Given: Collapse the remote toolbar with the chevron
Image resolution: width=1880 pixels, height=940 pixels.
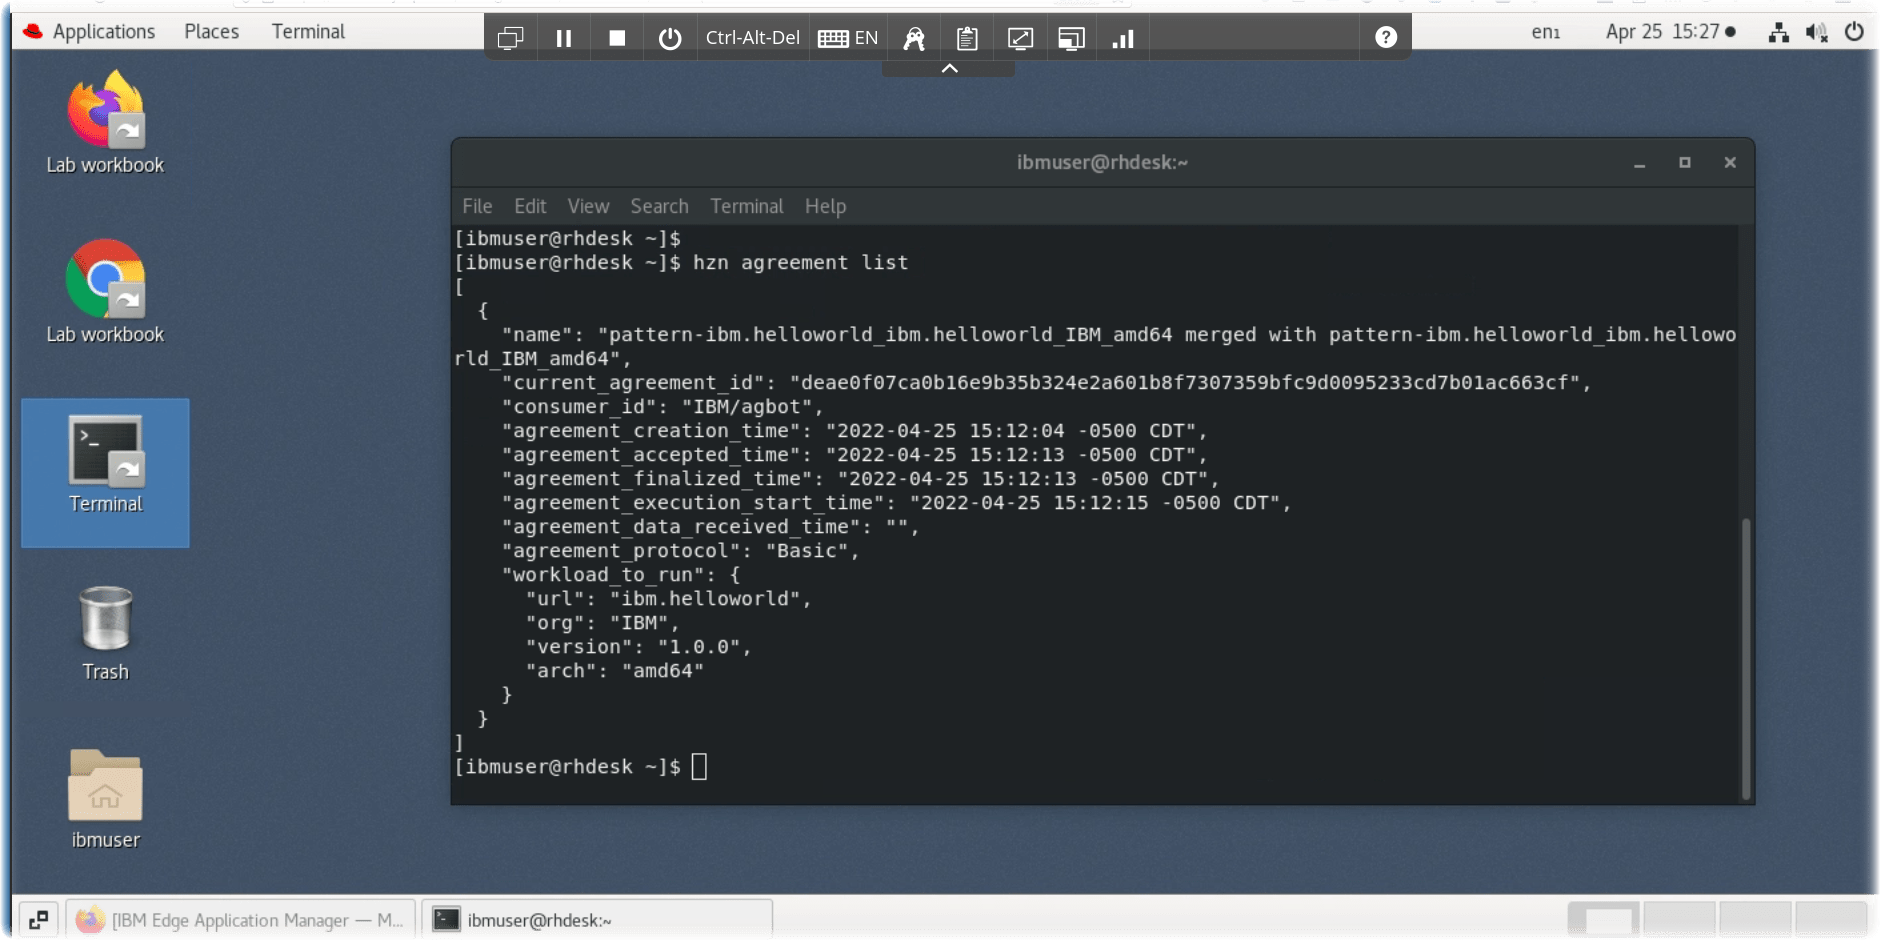Looking at the screenshot, I should (950, 68).
